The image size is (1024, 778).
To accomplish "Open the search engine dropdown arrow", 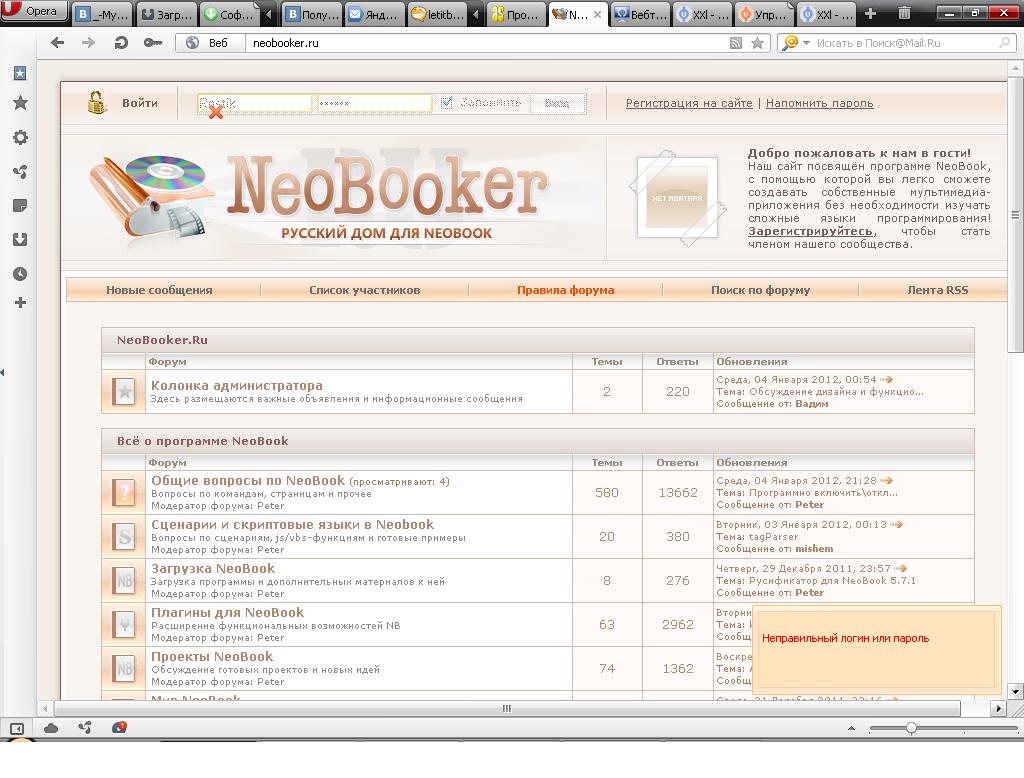I will coord(807,43).
